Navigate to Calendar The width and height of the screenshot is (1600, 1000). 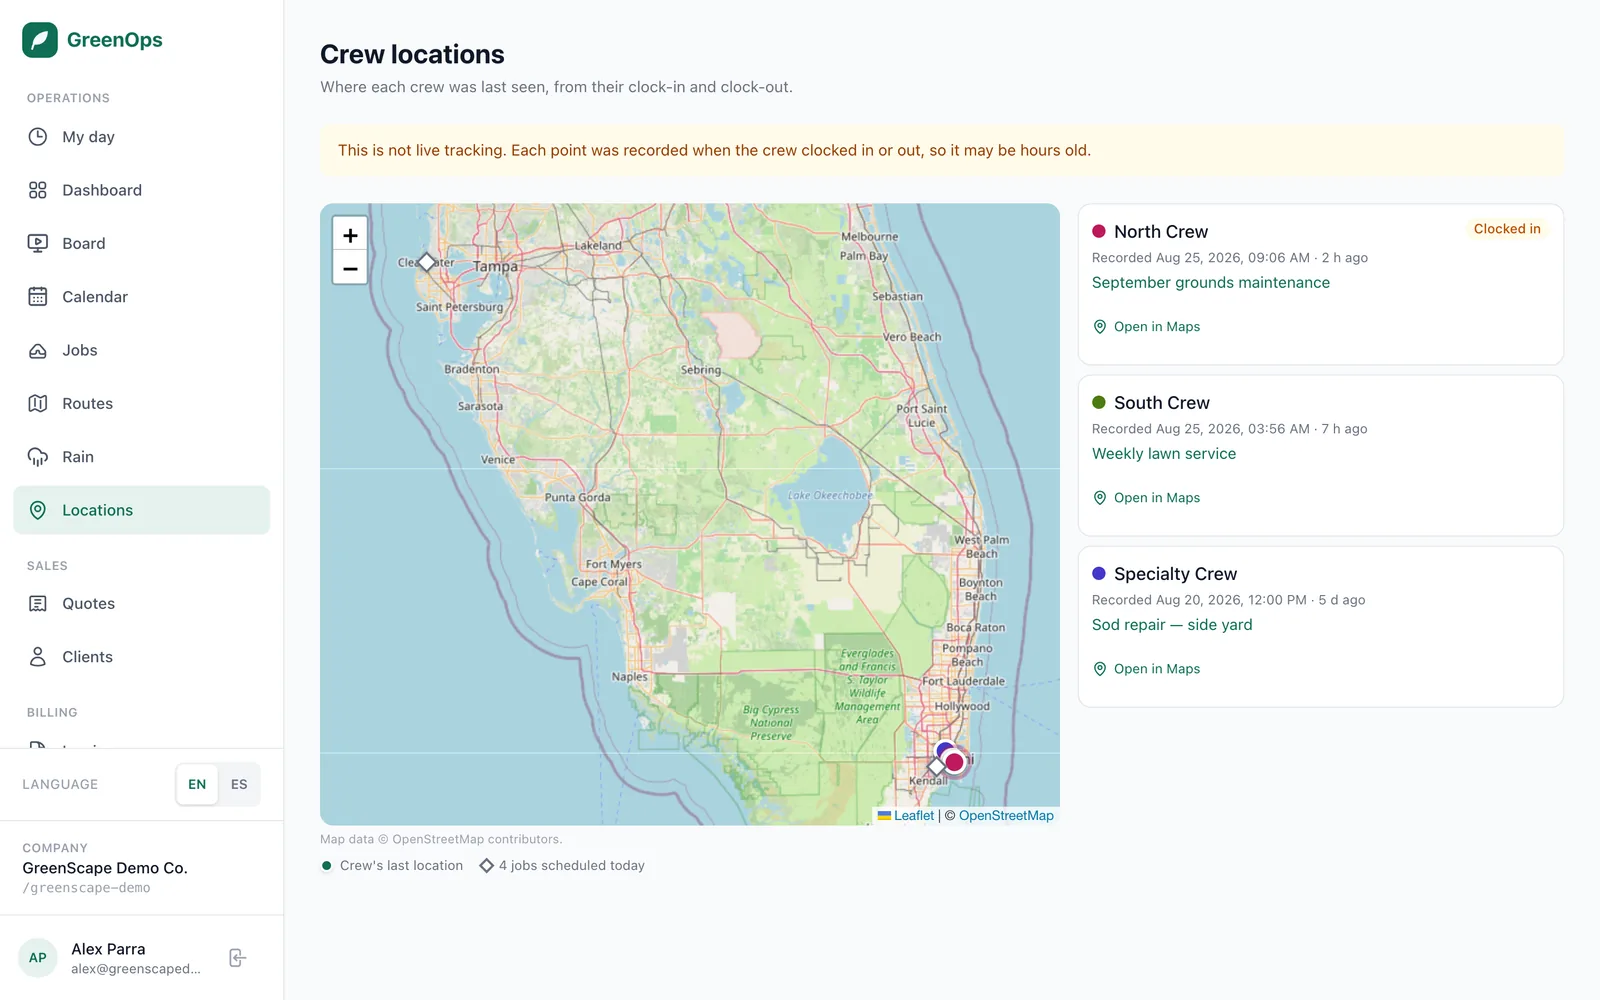click(x=141, y=297)
